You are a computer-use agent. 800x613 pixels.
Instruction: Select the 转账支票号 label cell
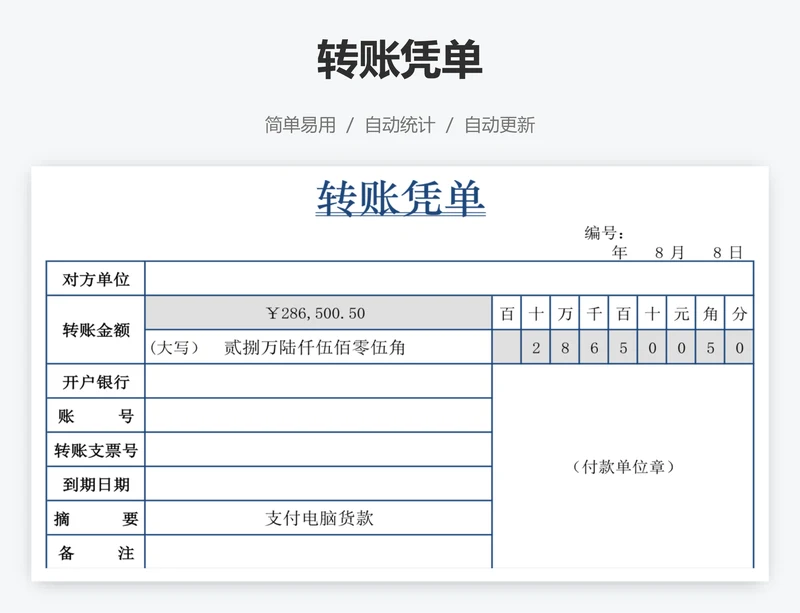[x=96, y=450]
